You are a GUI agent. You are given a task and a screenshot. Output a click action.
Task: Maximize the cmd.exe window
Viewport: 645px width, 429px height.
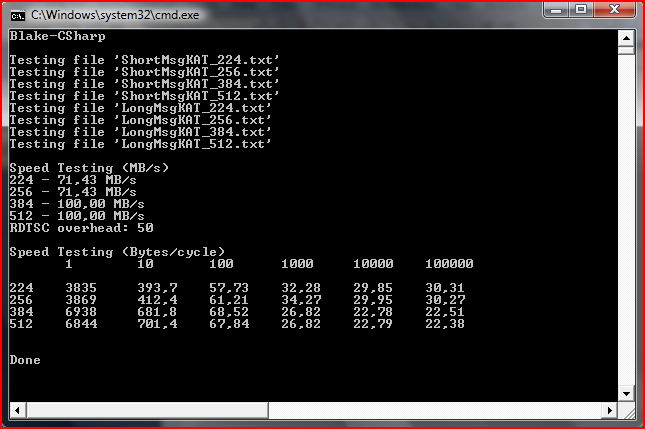pos(581,9)
